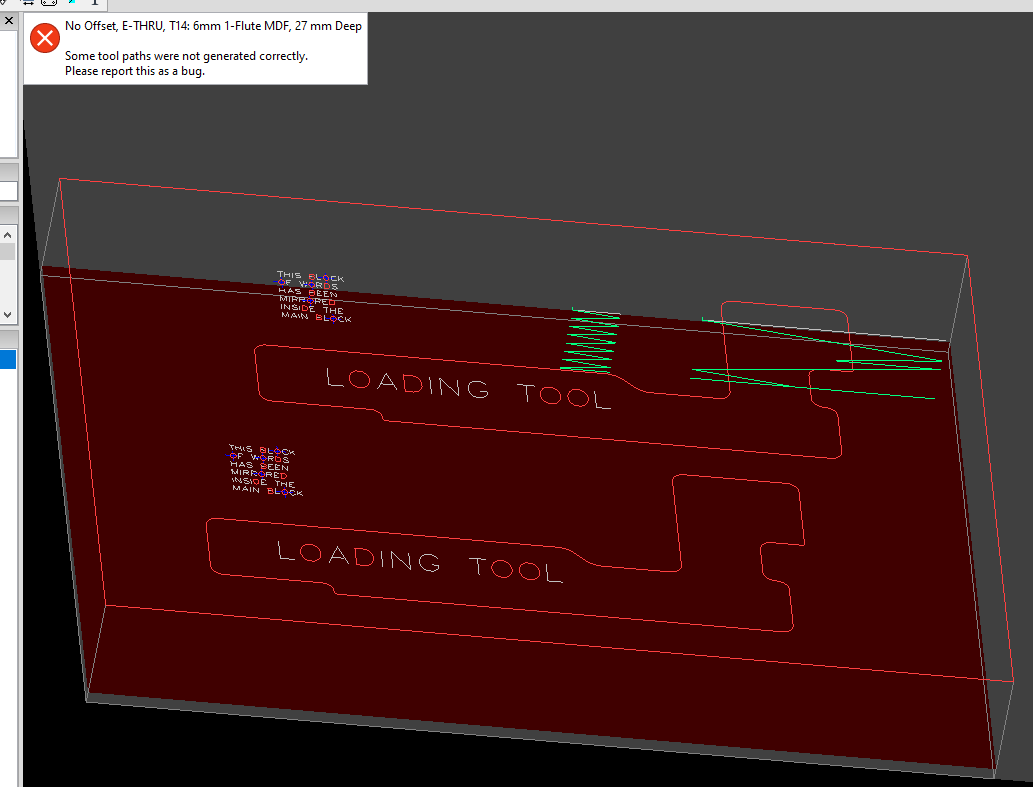The height and width of the screenshot is (787, 1033).
Task: Select the cyan-colored toolbar icon
Action: click(x=72, y=3)
